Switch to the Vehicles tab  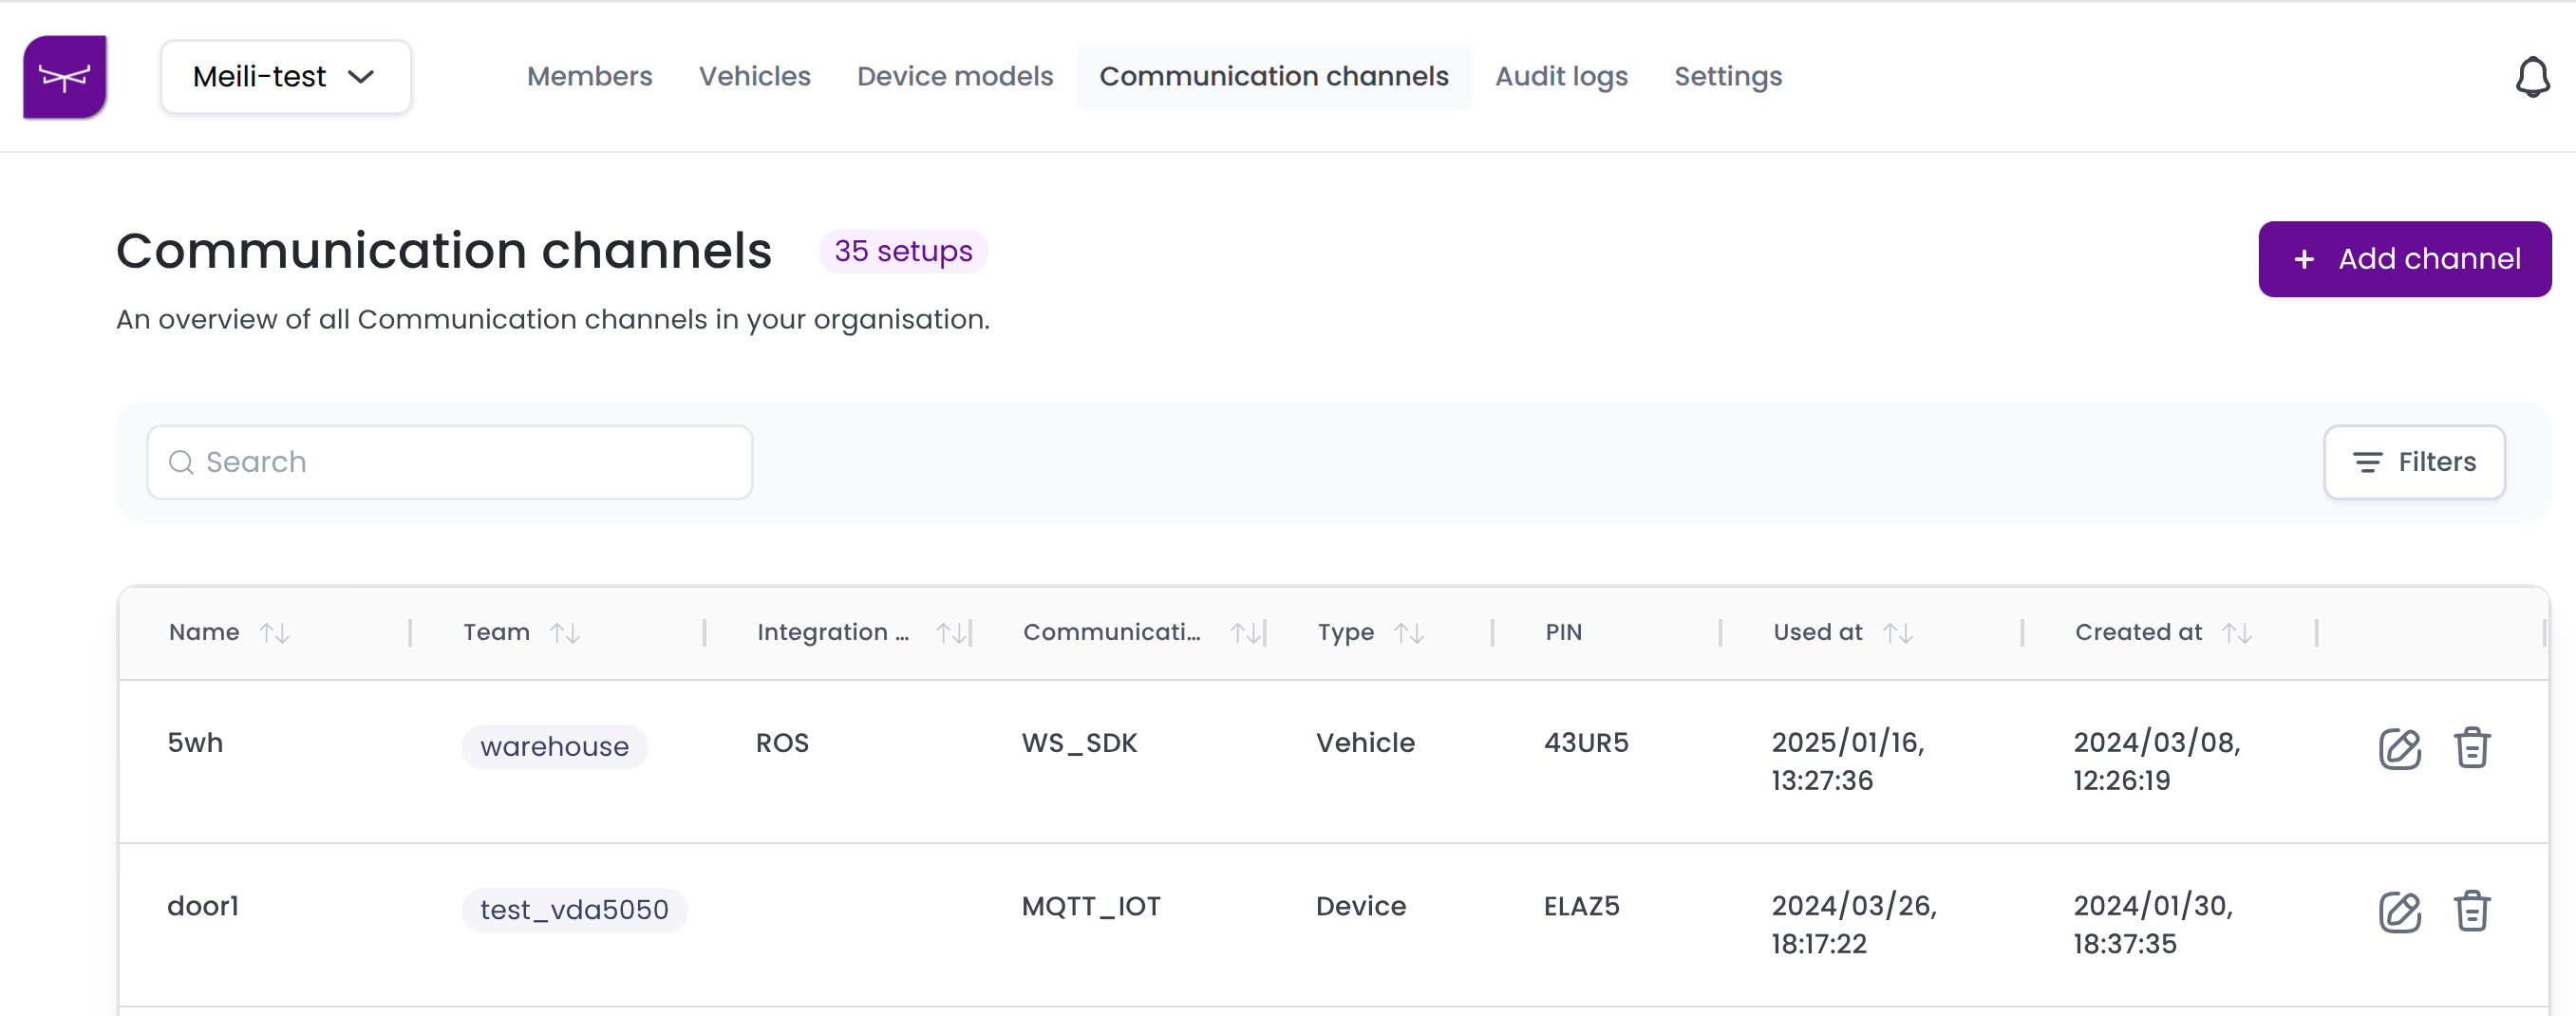[x=754, y=76]
